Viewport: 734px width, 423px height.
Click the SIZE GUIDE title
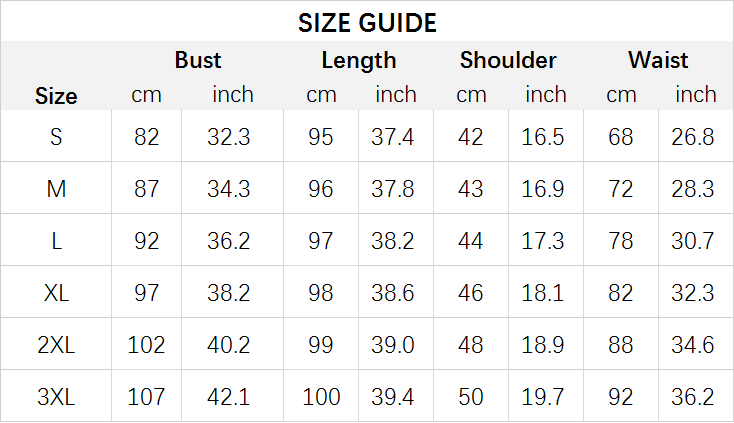click(x=367, y=22)
